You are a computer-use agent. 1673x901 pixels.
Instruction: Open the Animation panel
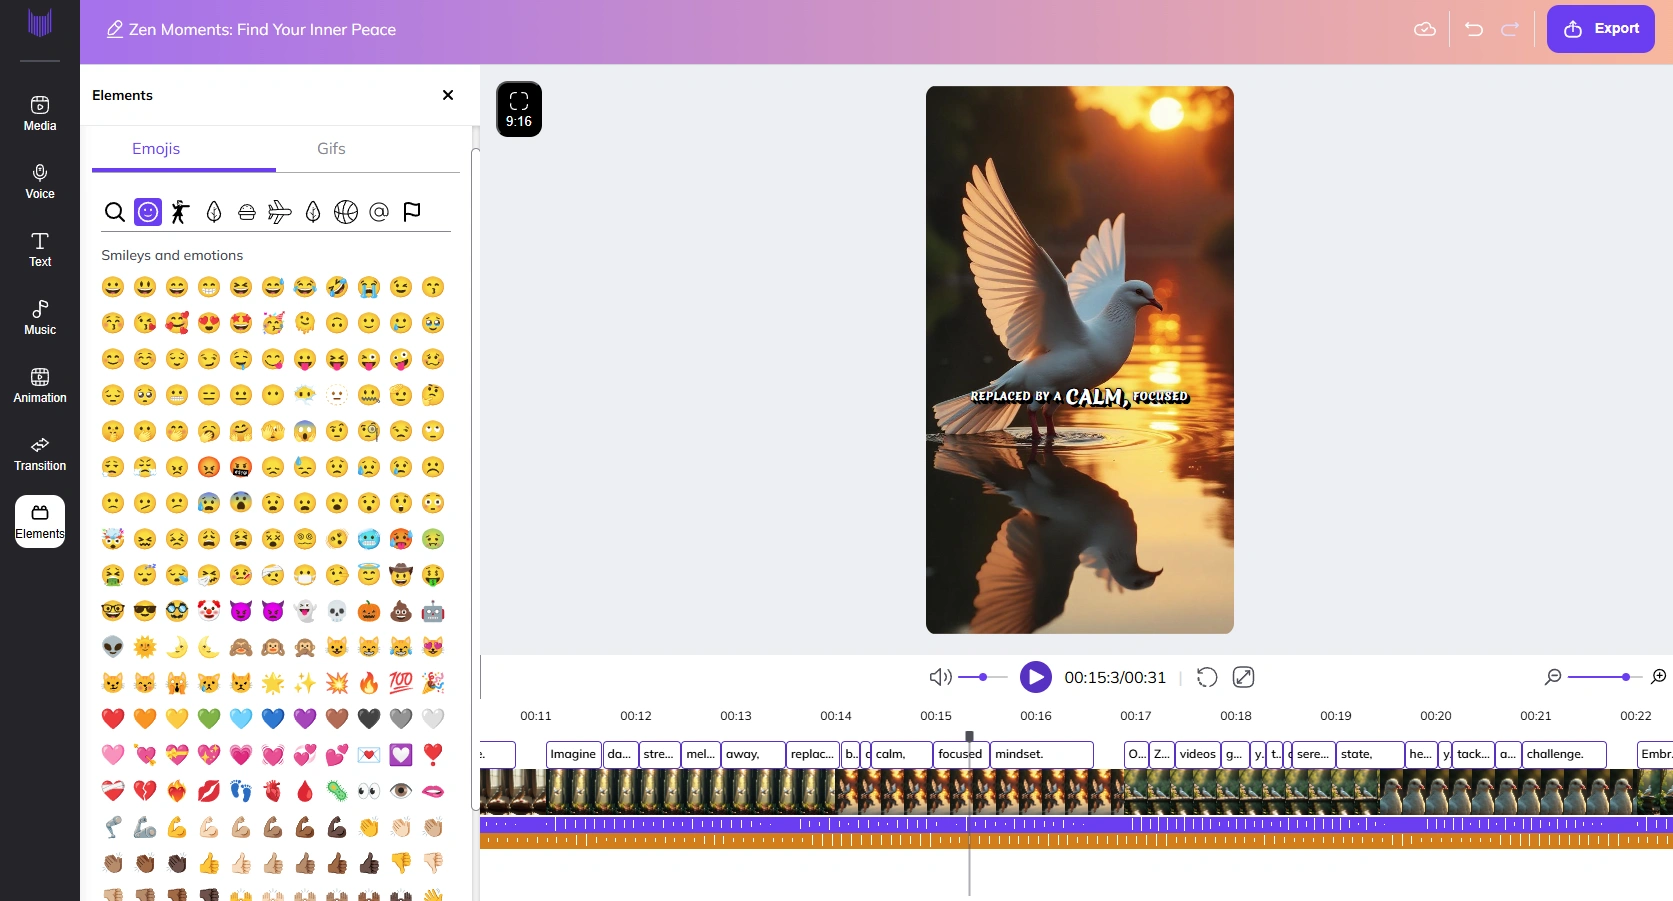tap(40, 386)
